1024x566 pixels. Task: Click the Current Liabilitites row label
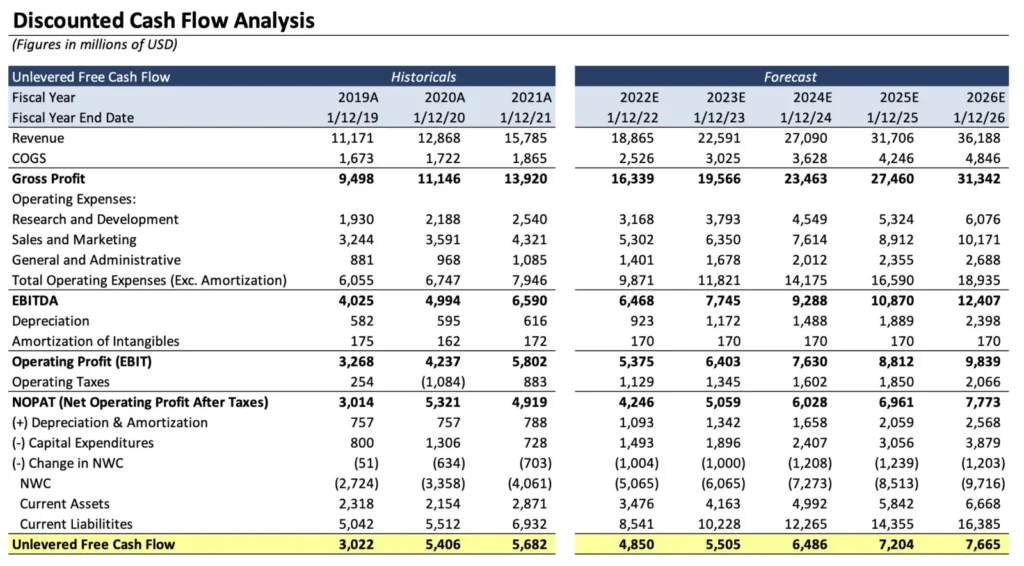[76, 524]
